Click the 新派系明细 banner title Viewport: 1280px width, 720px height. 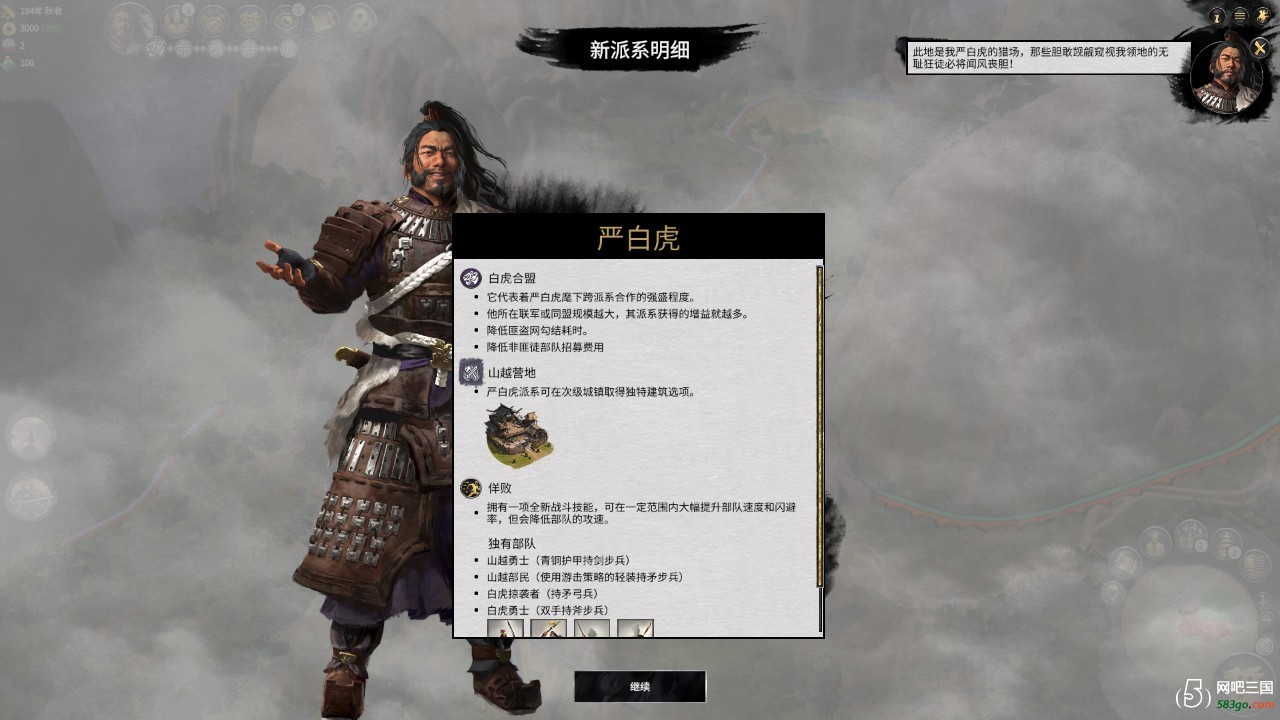[639, 50]
